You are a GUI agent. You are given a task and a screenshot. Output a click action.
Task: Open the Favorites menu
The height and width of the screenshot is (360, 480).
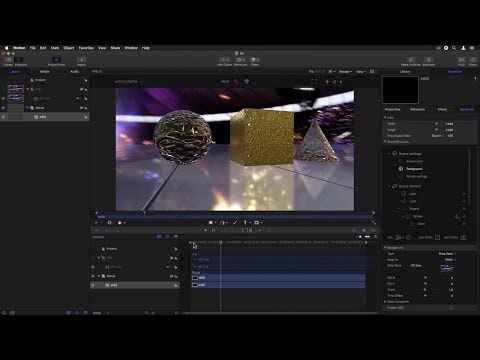point(86,48)
